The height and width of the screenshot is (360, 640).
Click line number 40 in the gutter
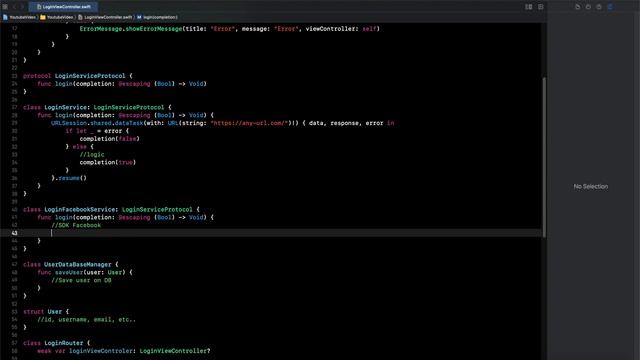[x=14, y=209]
